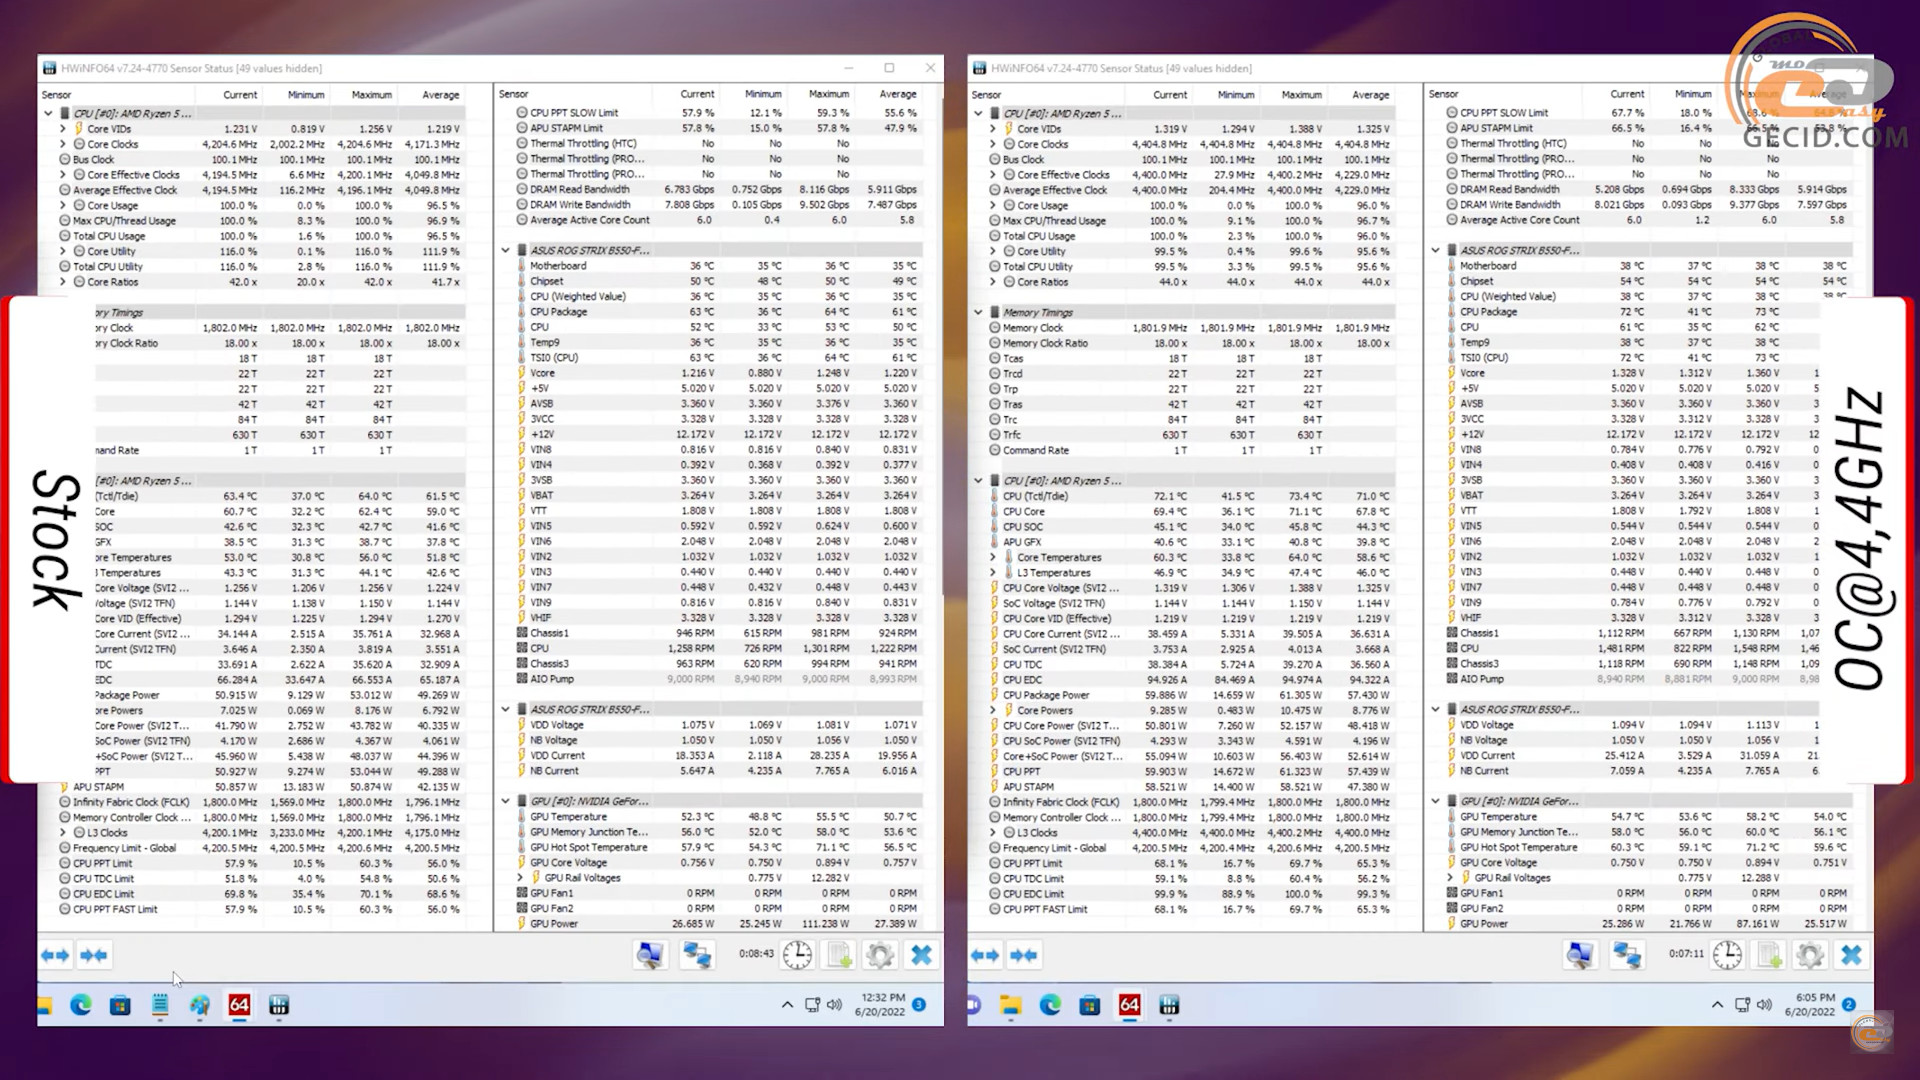Open remote network monitoring icon in Stock window
The height and width of the screenshot is (1080, 1920).
696,955
